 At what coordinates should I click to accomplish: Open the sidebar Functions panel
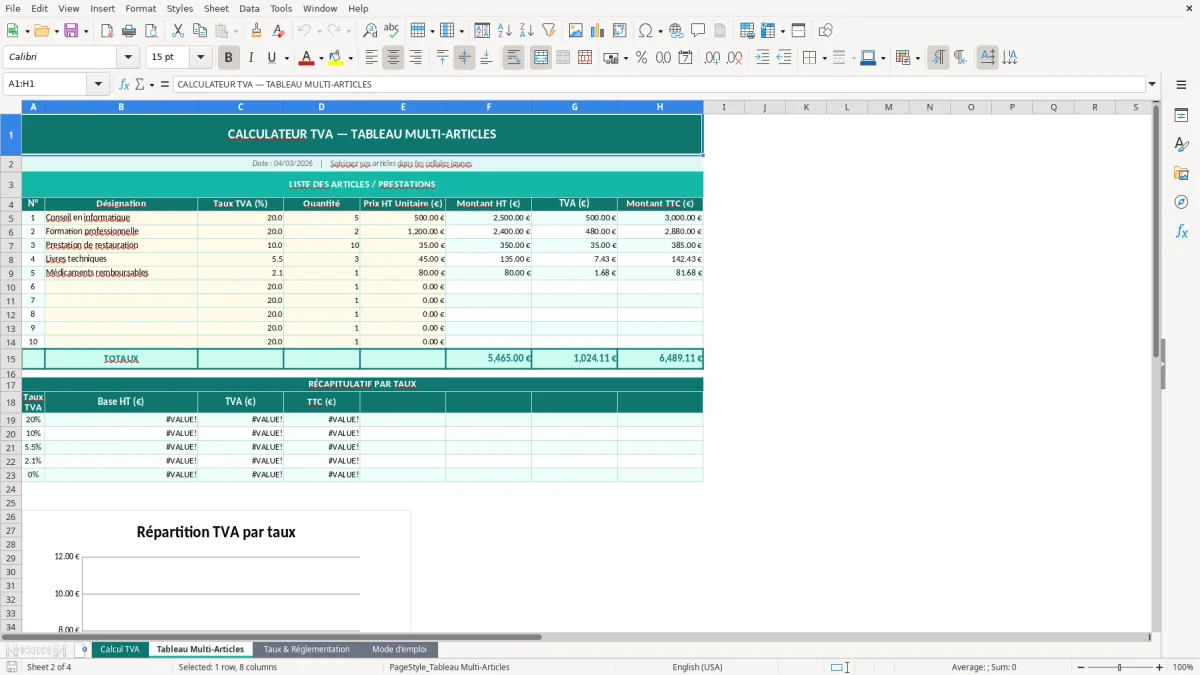coord(1181,232)
